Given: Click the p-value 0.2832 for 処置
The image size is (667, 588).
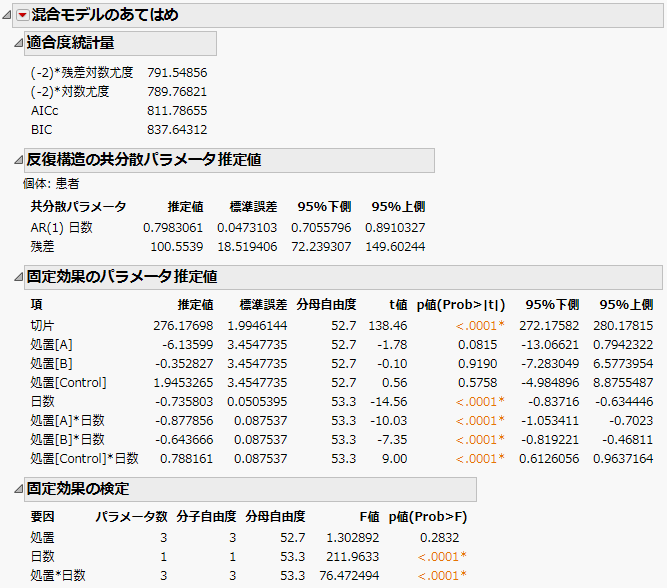Looking at the screenshot, I should point(439,538).
